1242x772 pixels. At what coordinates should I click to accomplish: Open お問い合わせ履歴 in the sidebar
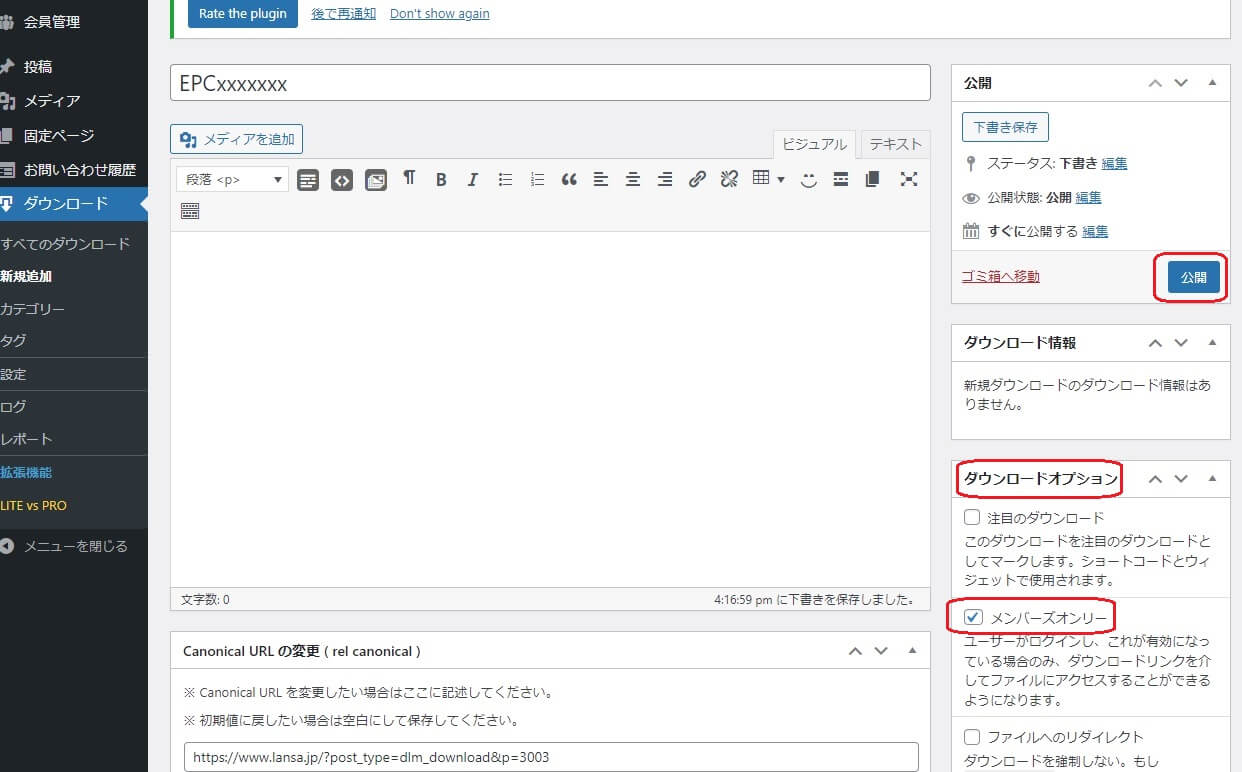(74, 170)
